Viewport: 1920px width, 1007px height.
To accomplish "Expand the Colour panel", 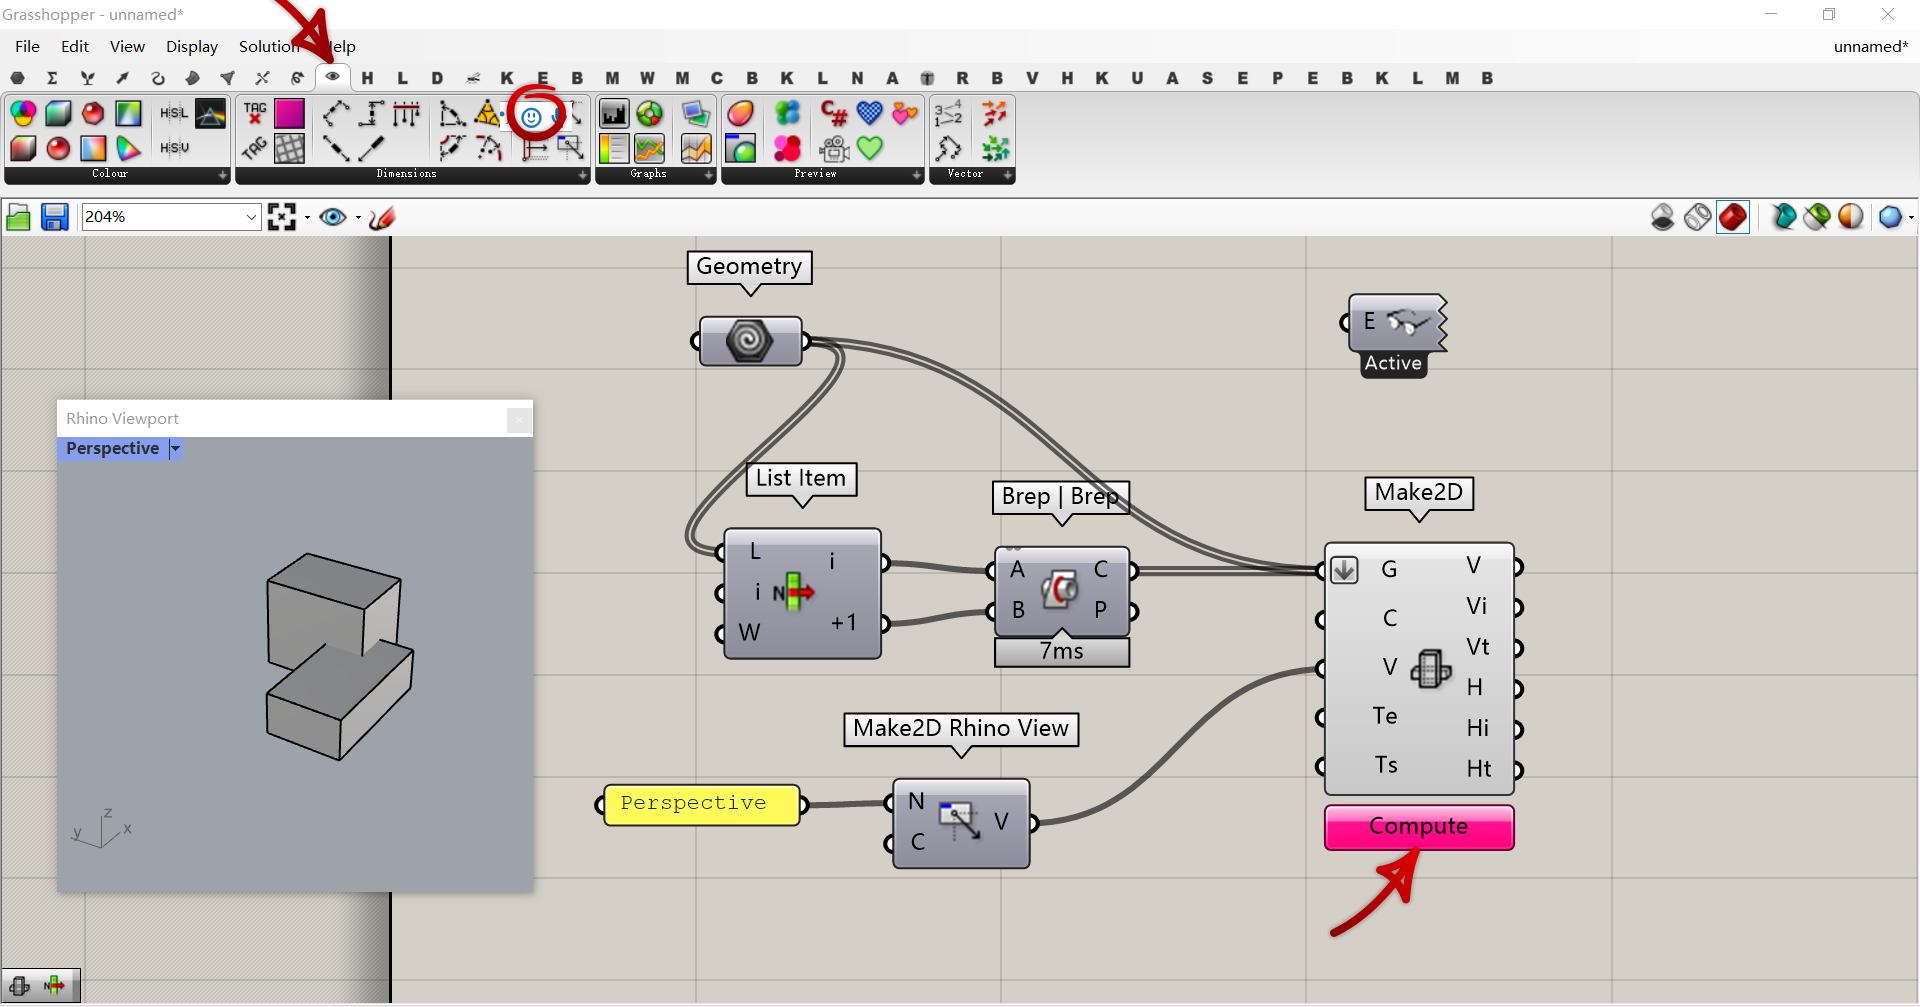I will coord(223,175).
